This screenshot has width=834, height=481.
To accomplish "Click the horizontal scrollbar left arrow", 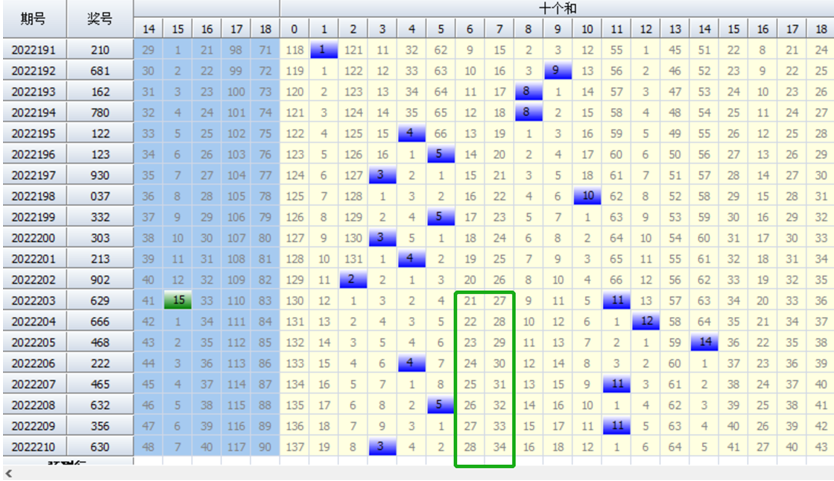I will [8, 472].
